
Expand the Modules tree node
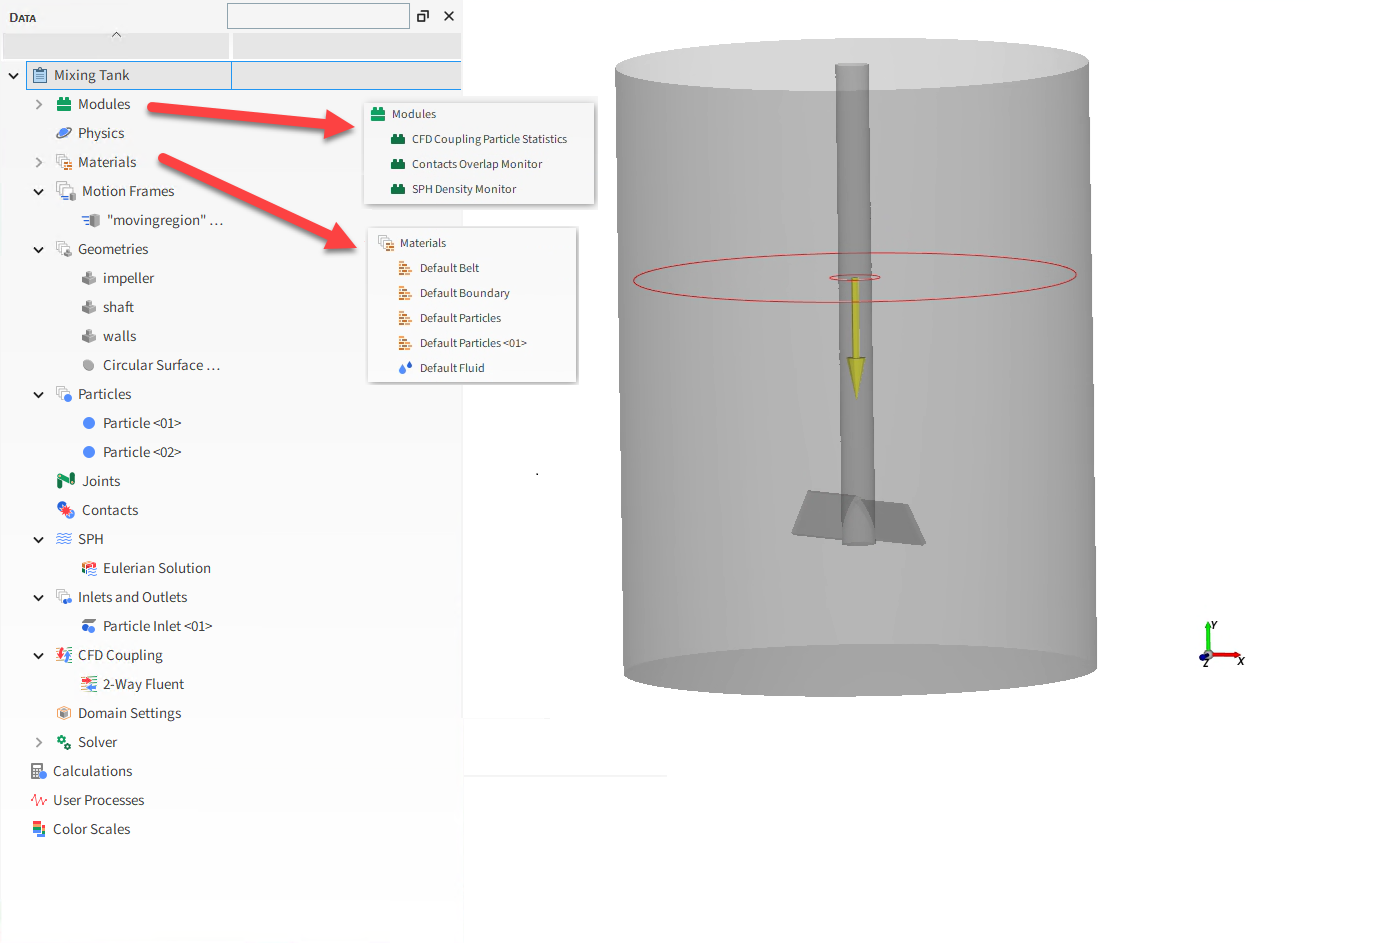point(38,104)
